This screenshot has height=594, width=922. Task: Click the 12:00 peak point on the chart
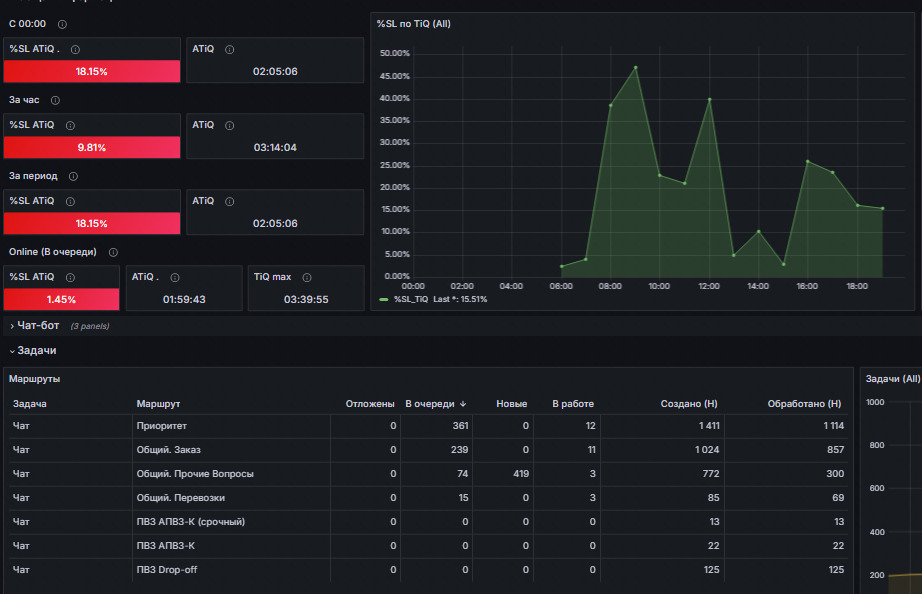pos(710,99)
